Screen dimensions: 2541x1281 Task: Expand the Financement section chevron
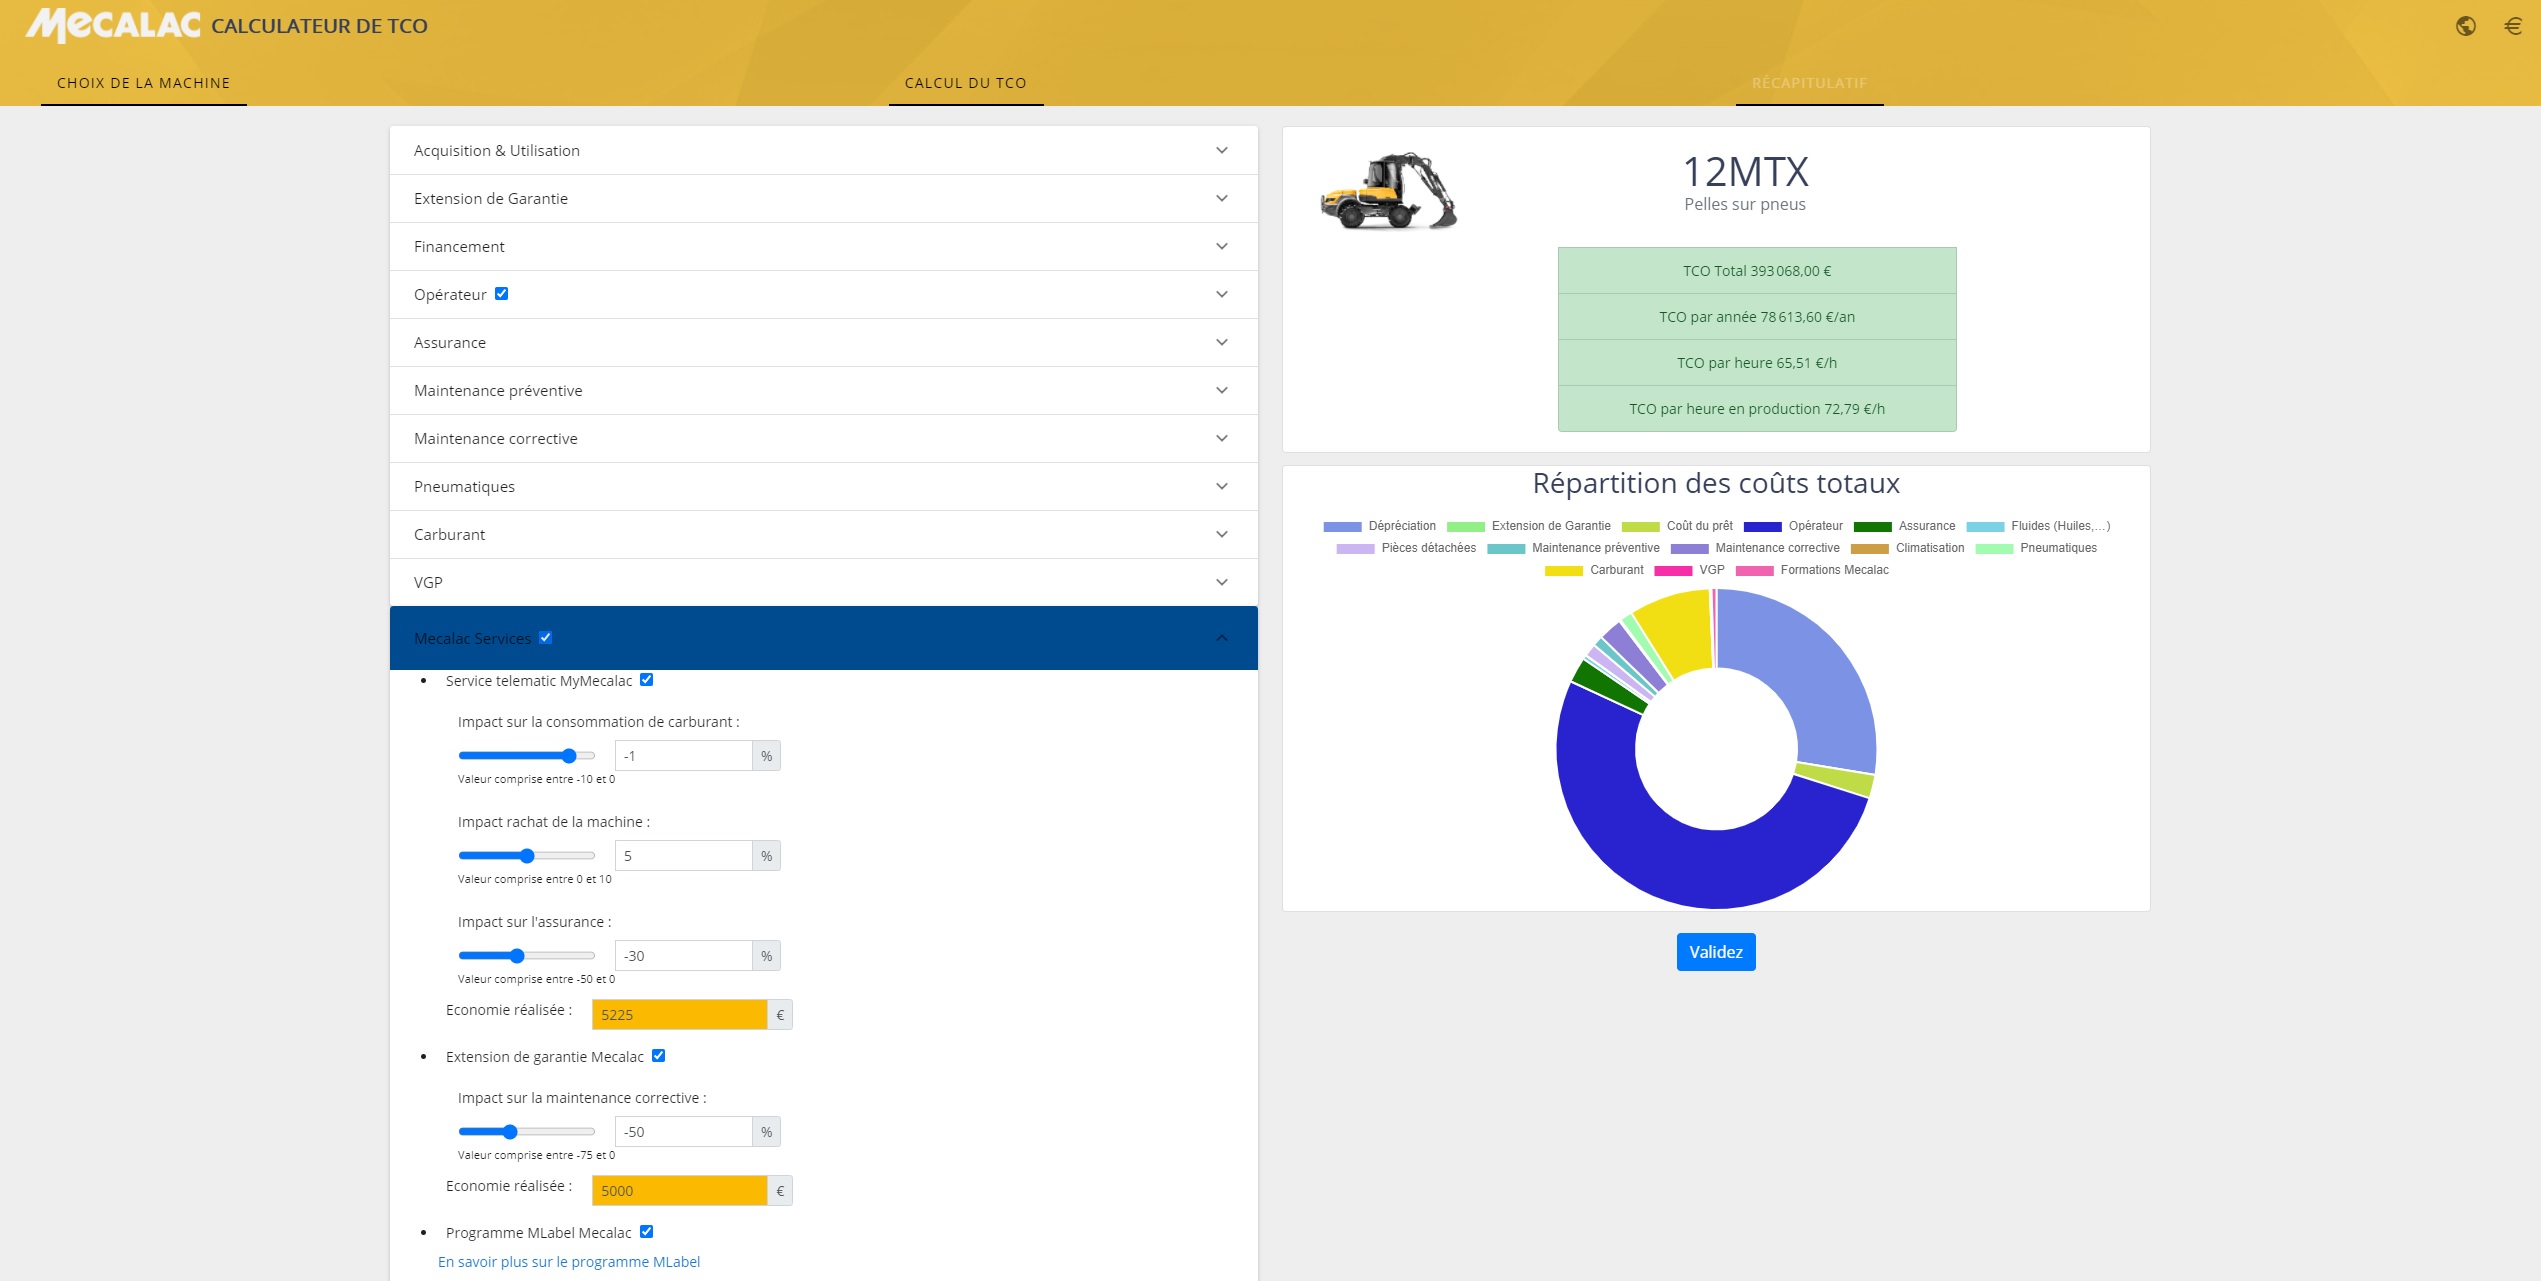pos(1221,246)
